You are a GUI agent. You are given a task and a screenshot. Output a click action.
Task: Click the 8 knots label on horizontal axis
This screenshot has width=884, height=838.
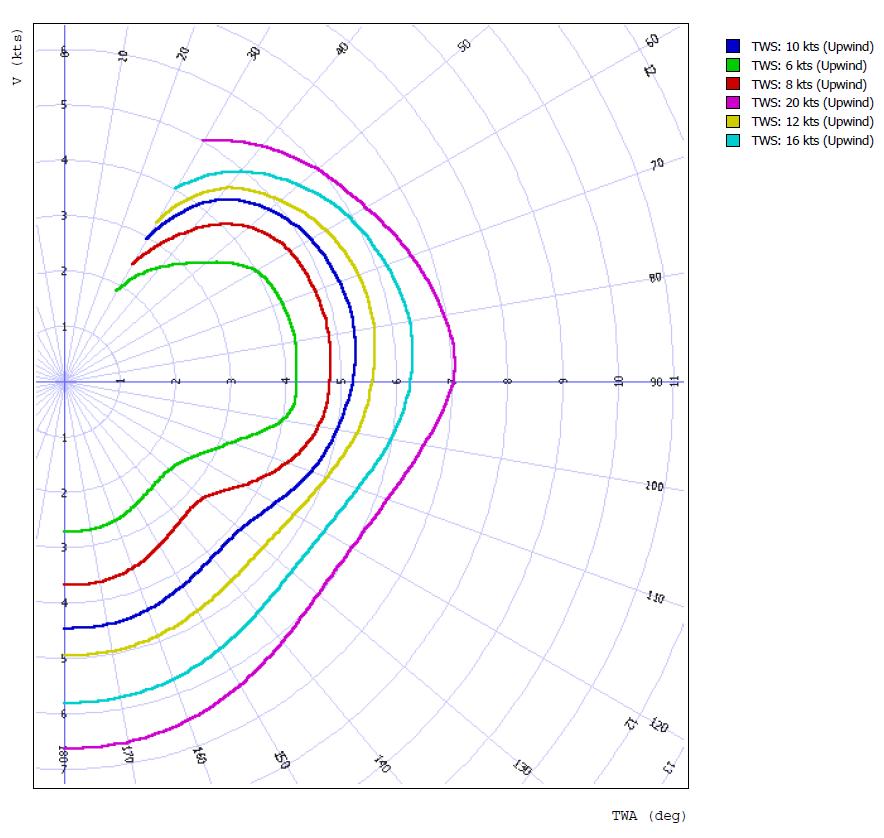pos(507,381)
